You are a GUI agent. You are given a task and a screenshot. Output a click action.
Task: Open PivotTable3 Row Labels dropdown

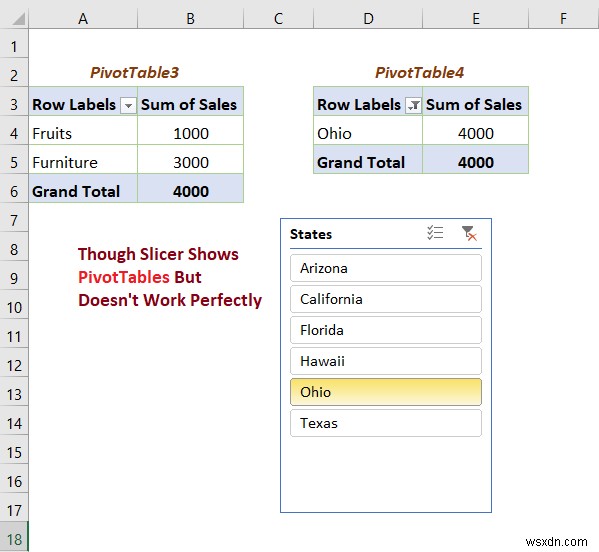pos(128,105)
